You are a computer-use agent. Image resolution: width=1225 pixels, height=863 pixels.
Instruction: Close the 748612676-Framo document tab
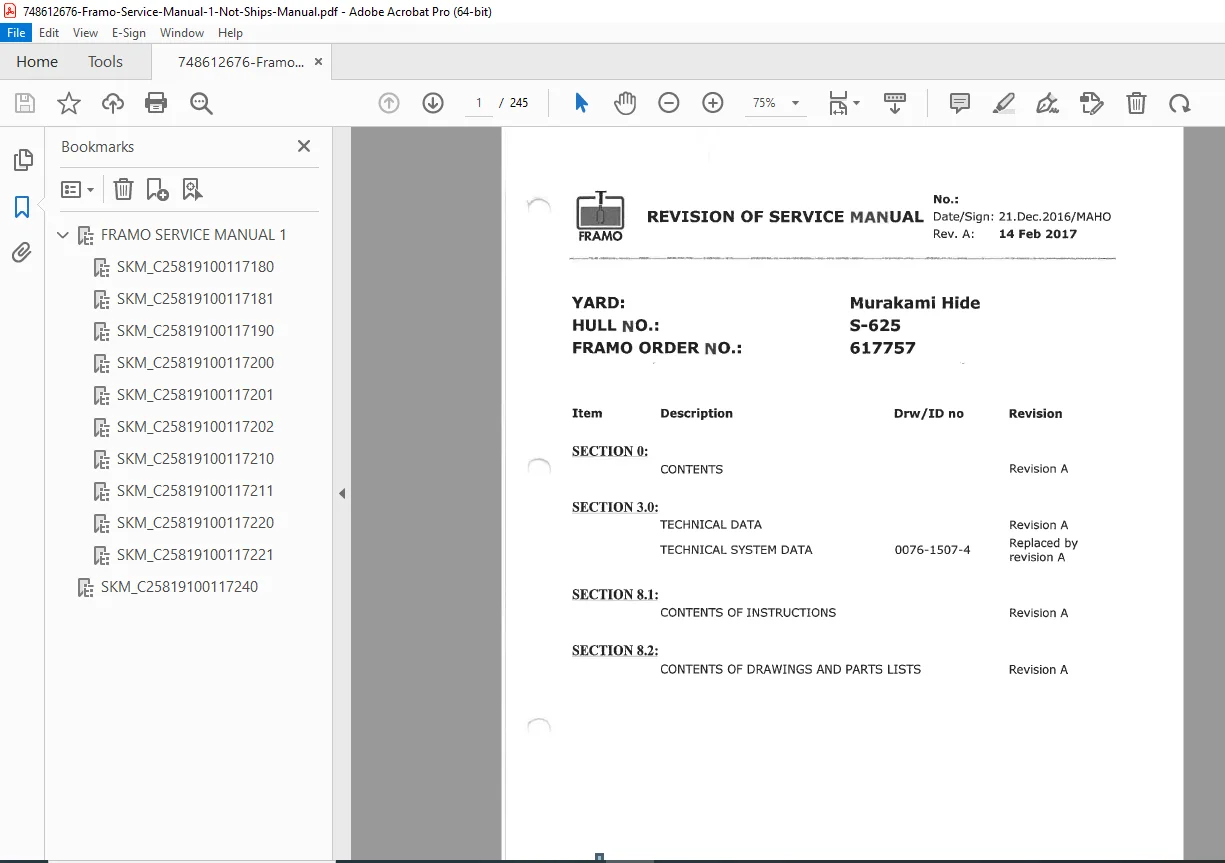coord(318,62)
